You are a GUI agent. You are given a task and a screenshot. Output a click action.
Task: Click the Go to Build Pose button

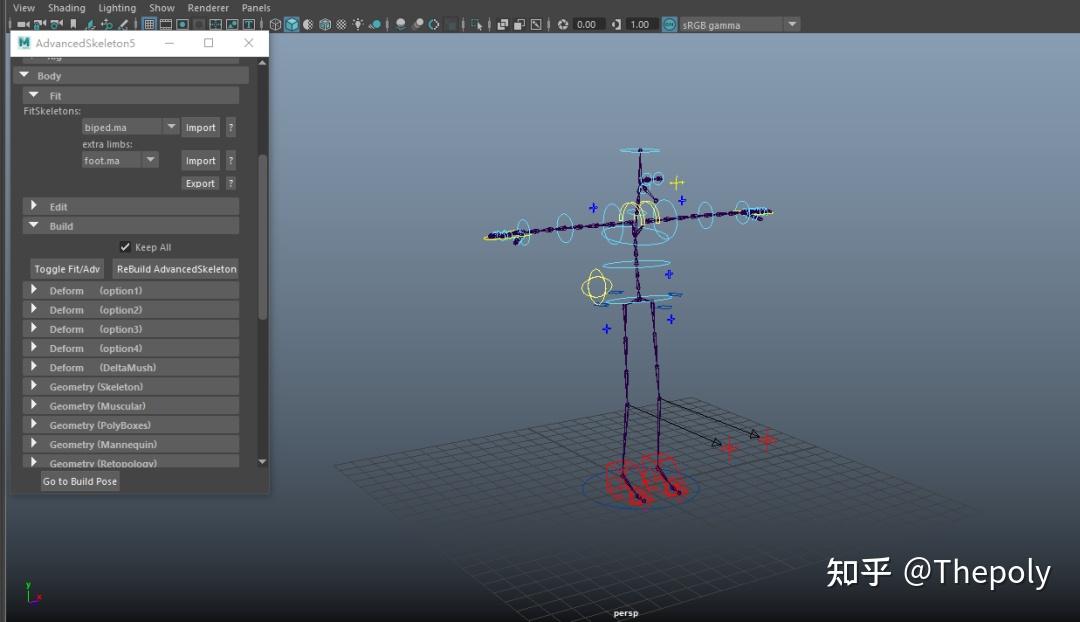click(x=80, y=481)
